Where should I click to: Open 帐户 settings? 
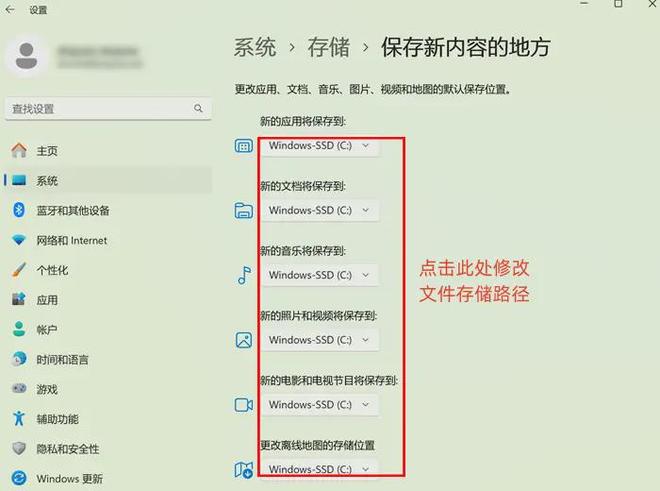pos(47,329)
